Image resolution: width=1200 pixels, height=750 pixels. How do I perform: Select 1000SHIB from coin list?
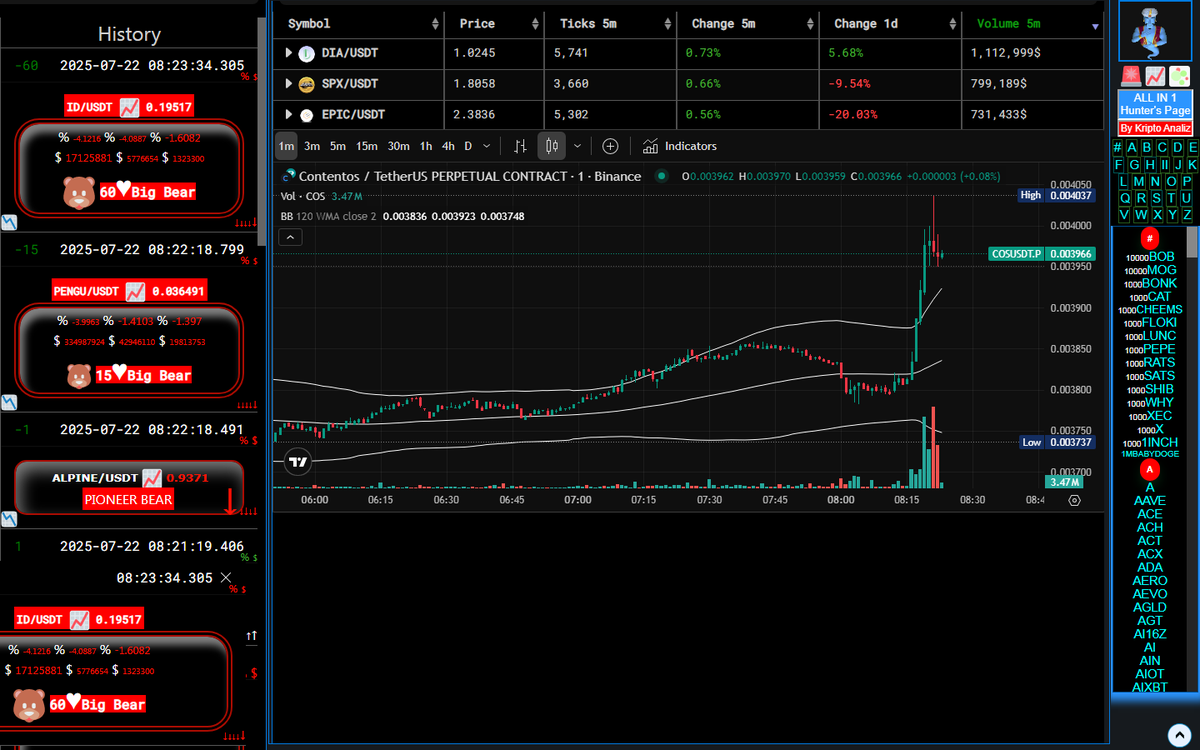1149,389
